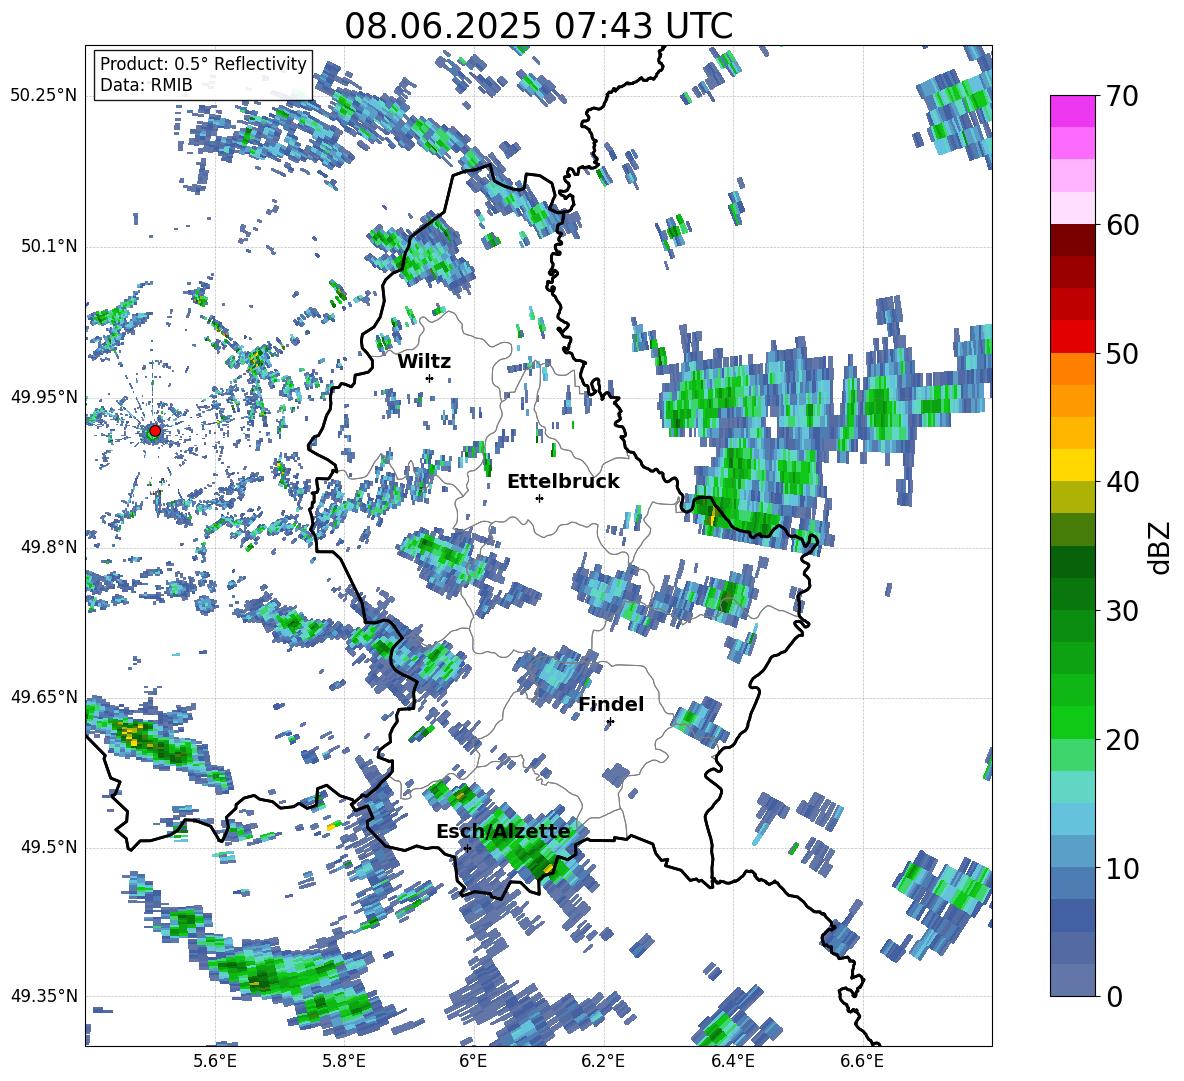Click the Wiltz city label

click(424, 362)
